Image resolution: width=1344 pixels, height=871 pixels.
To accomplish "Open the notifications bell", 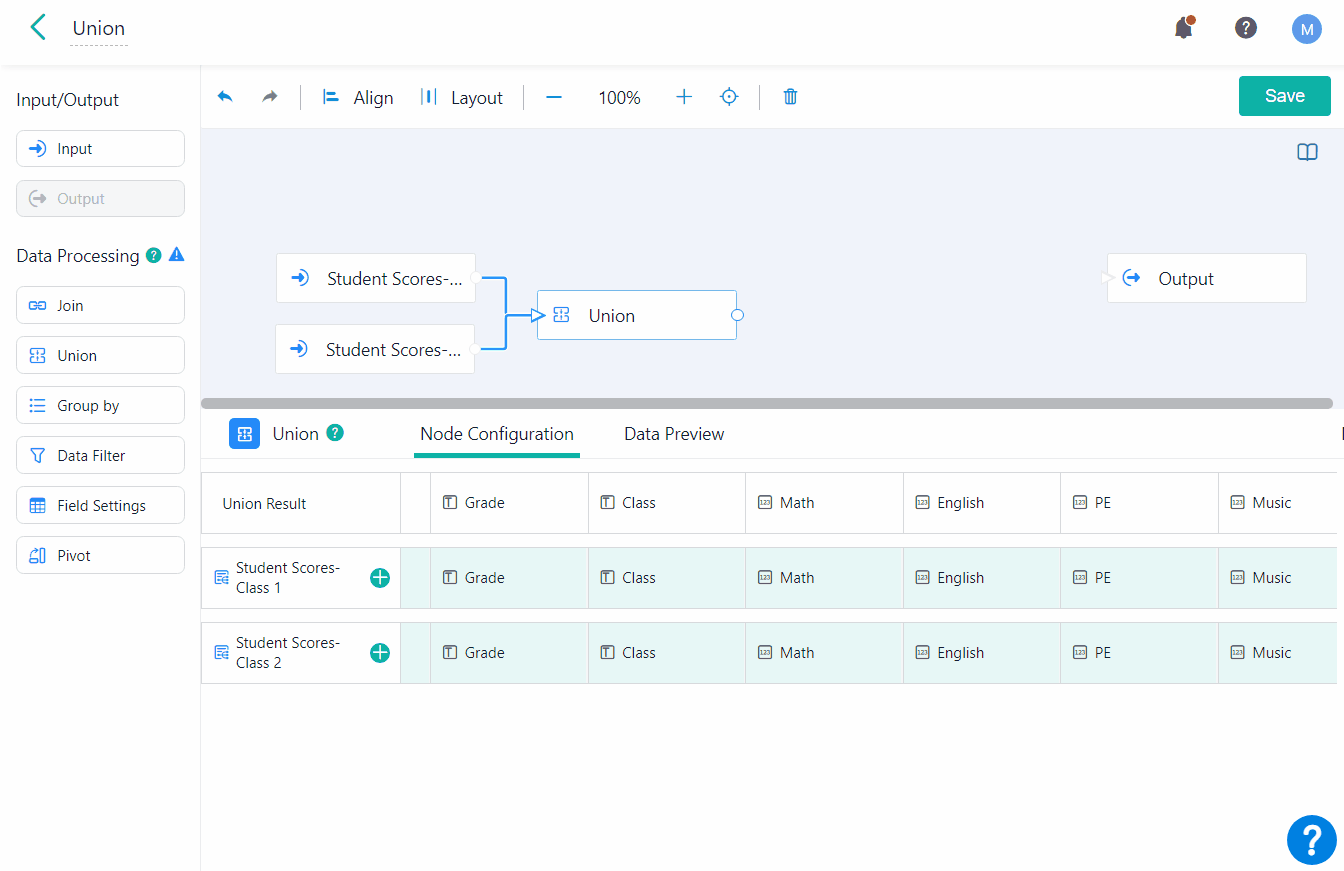I will pyautogui.click(x=1184, y=27).
